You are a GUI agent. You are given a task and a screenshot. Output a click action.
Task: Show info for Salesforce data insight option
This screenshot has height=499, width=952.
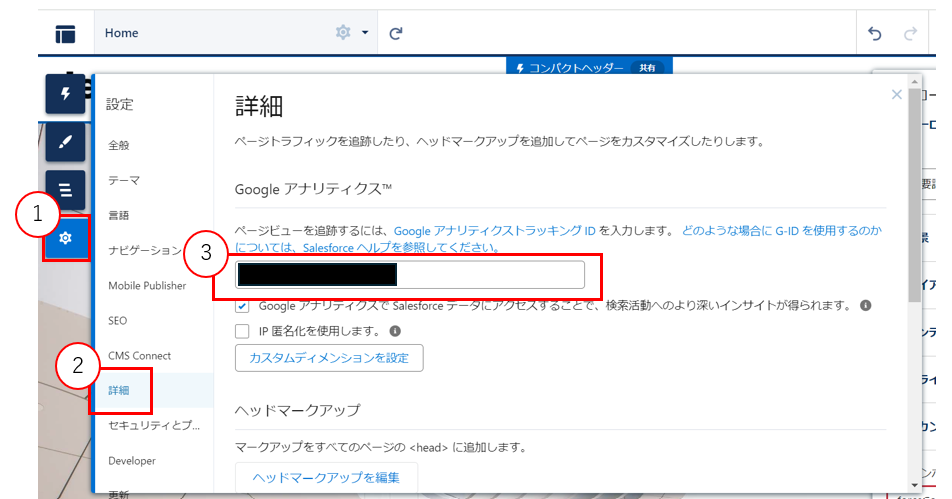(x=866, y=305)
